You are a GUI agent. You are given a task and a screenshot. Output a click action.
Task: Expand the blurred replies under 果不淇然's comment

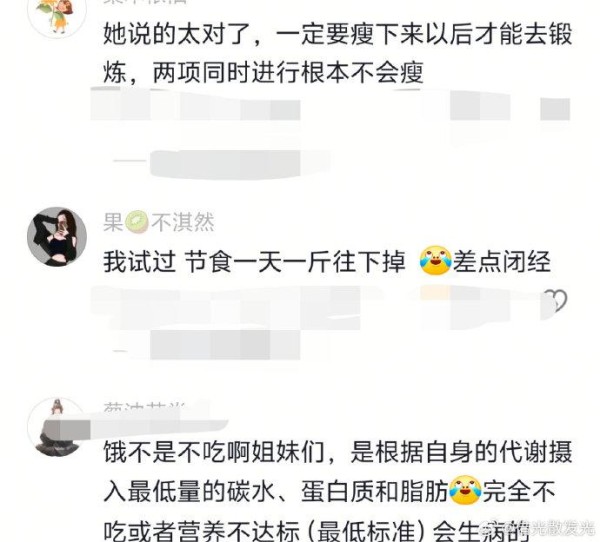pos(207,346)
